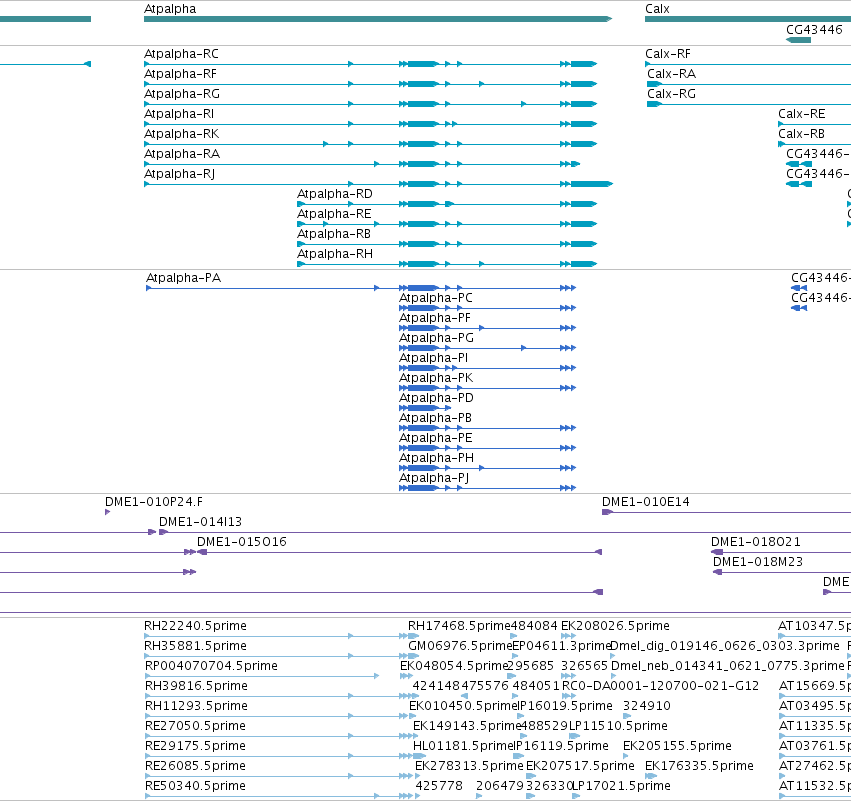Viewport: 851px width, 801px height.
Task: Select protein Atpalpha-PK label
Action: [436, 378]
